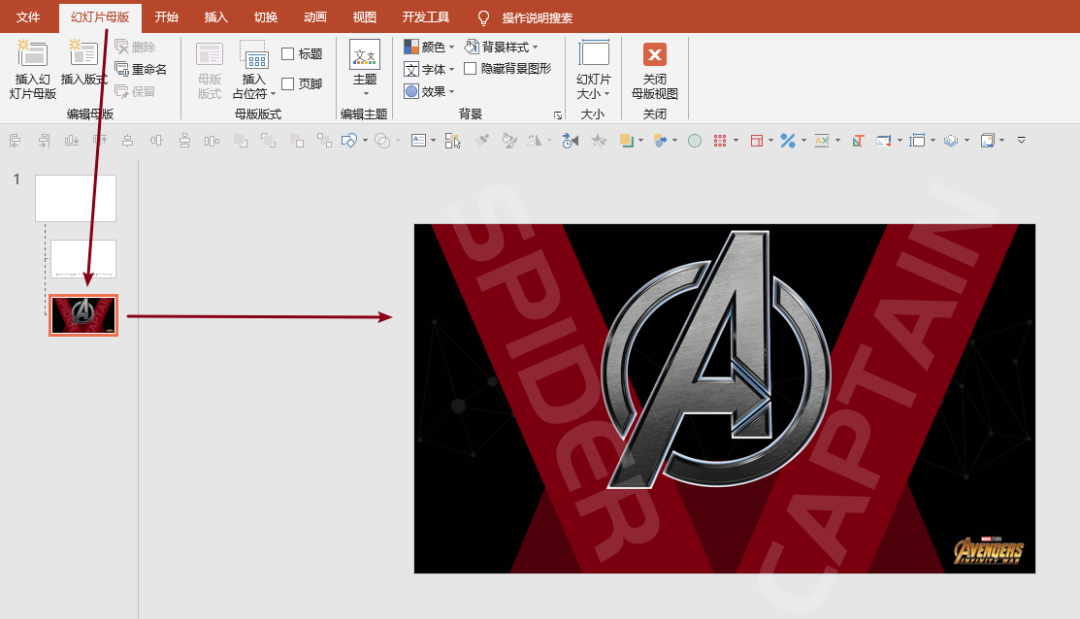Click the picture insert icon in toolbar
Image resolution: width=1080 pixels, height=619 pixels.
point(884,140)
